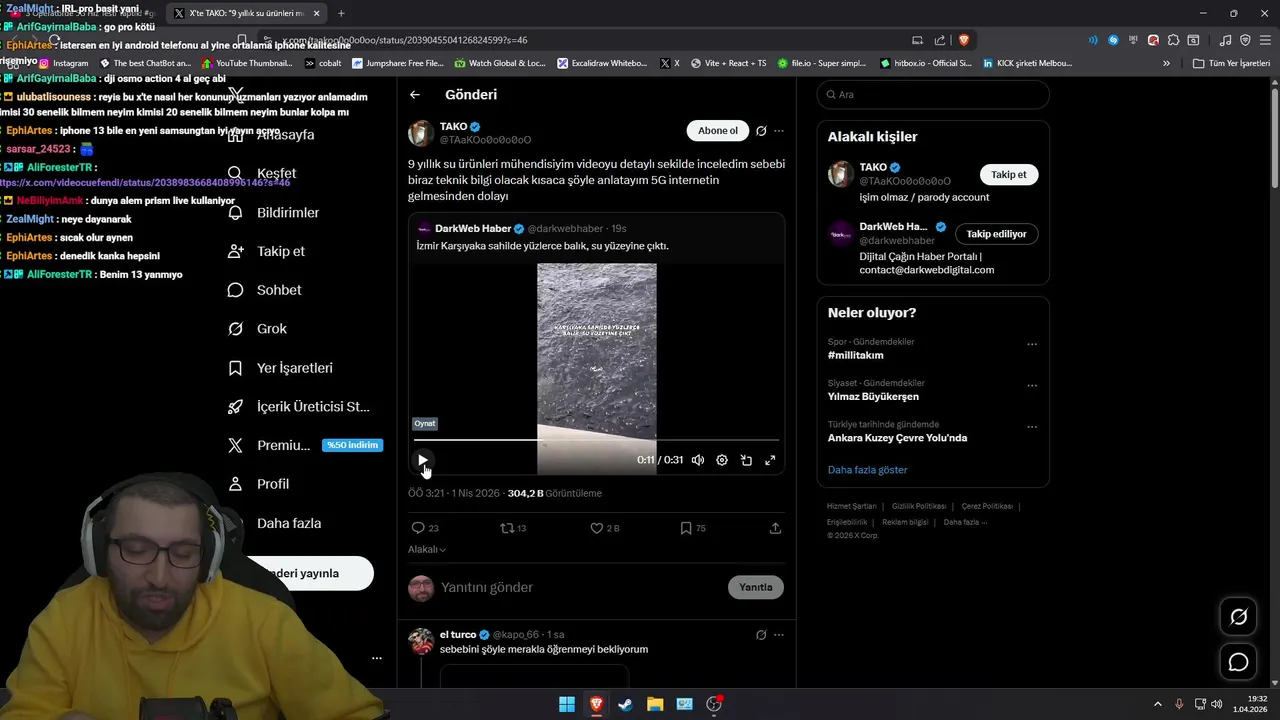
Task: Click the 304,2 B Görüntüleme view count
Action: pyautogui.click(x=554, y=493)
